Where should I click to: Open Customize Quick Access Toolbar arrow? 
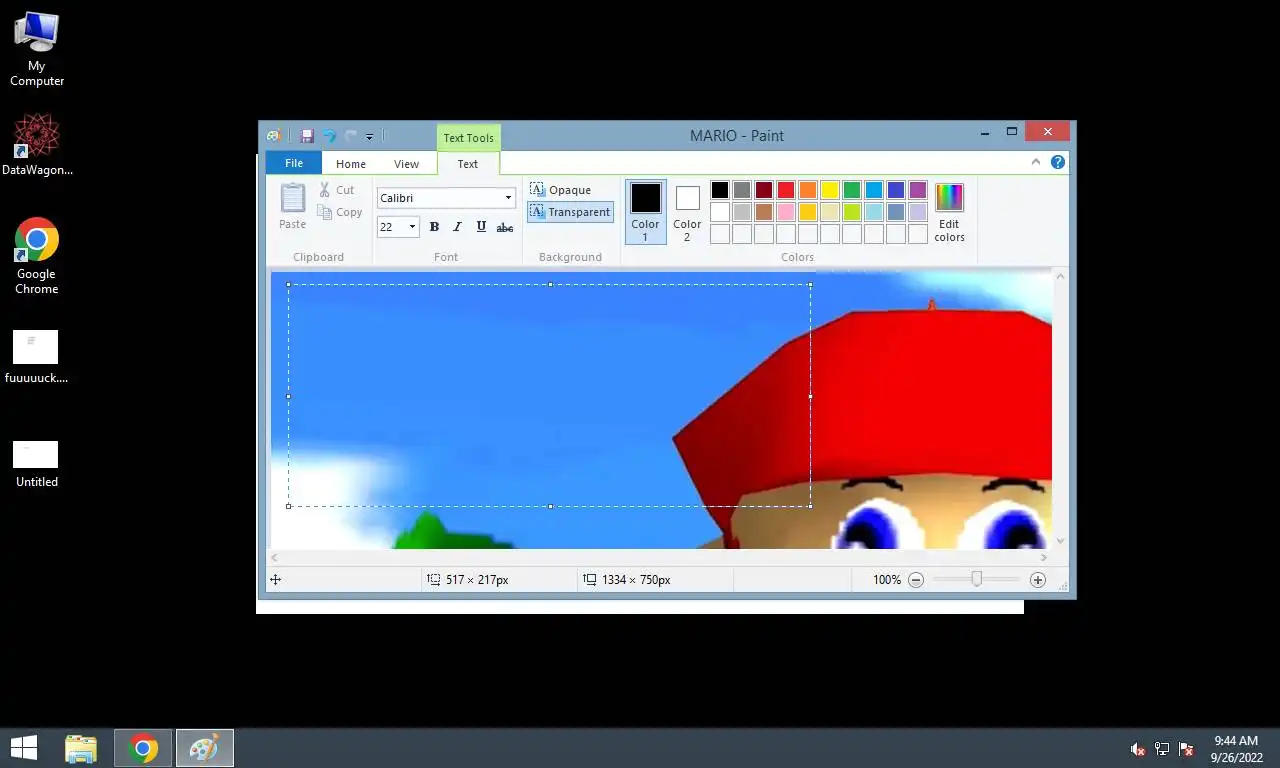point(369,137)
